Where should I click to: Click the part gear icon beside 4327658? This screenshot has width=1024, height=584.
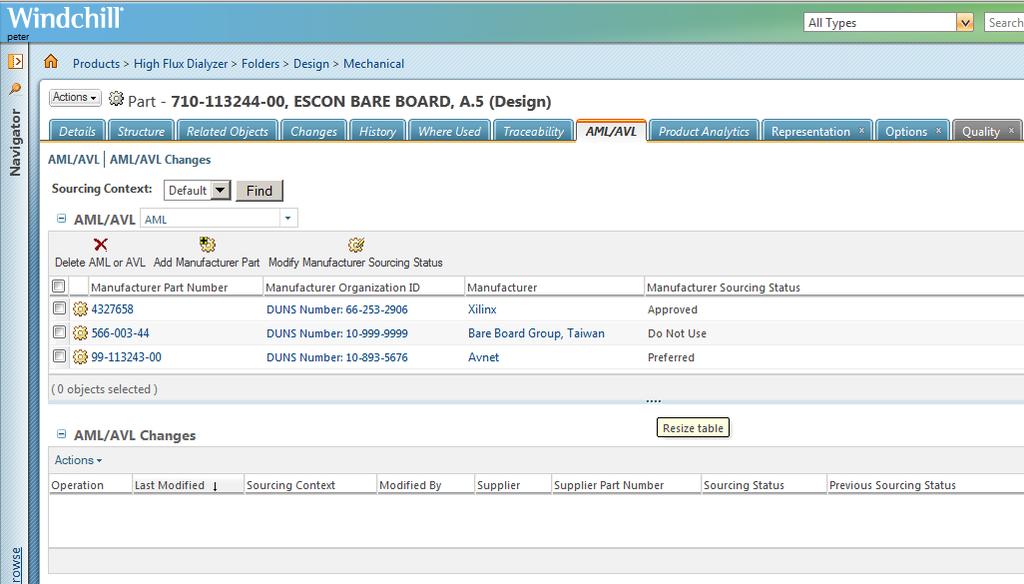pyautogui.click(x=80, y=309)
